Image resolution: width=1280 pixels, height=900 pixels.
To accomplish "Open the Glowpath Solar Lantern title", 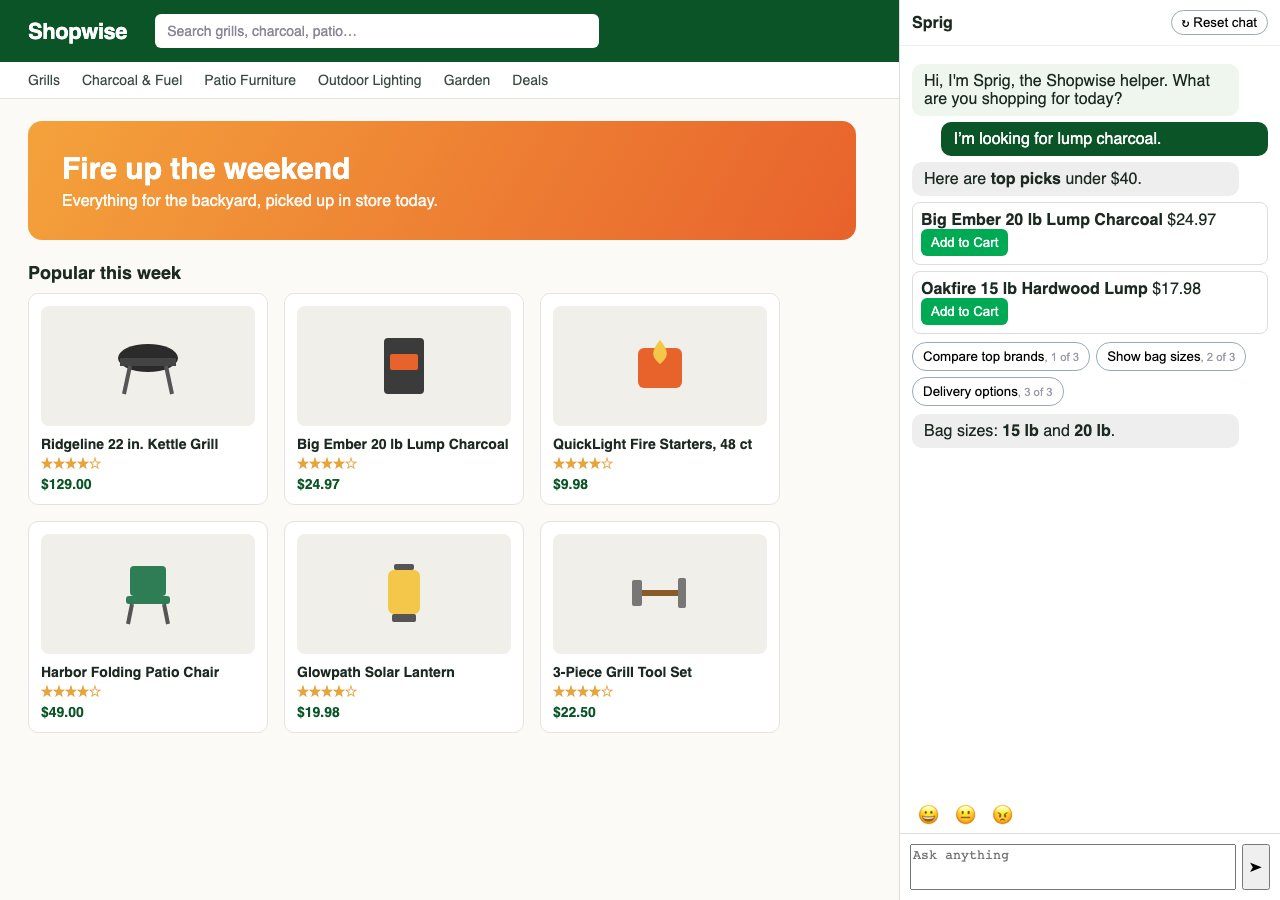I will (376, 672).
